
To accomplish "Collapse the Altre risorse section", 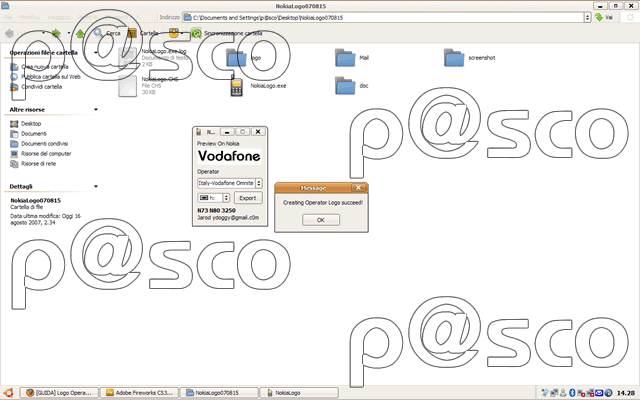I will coord(96,109).
